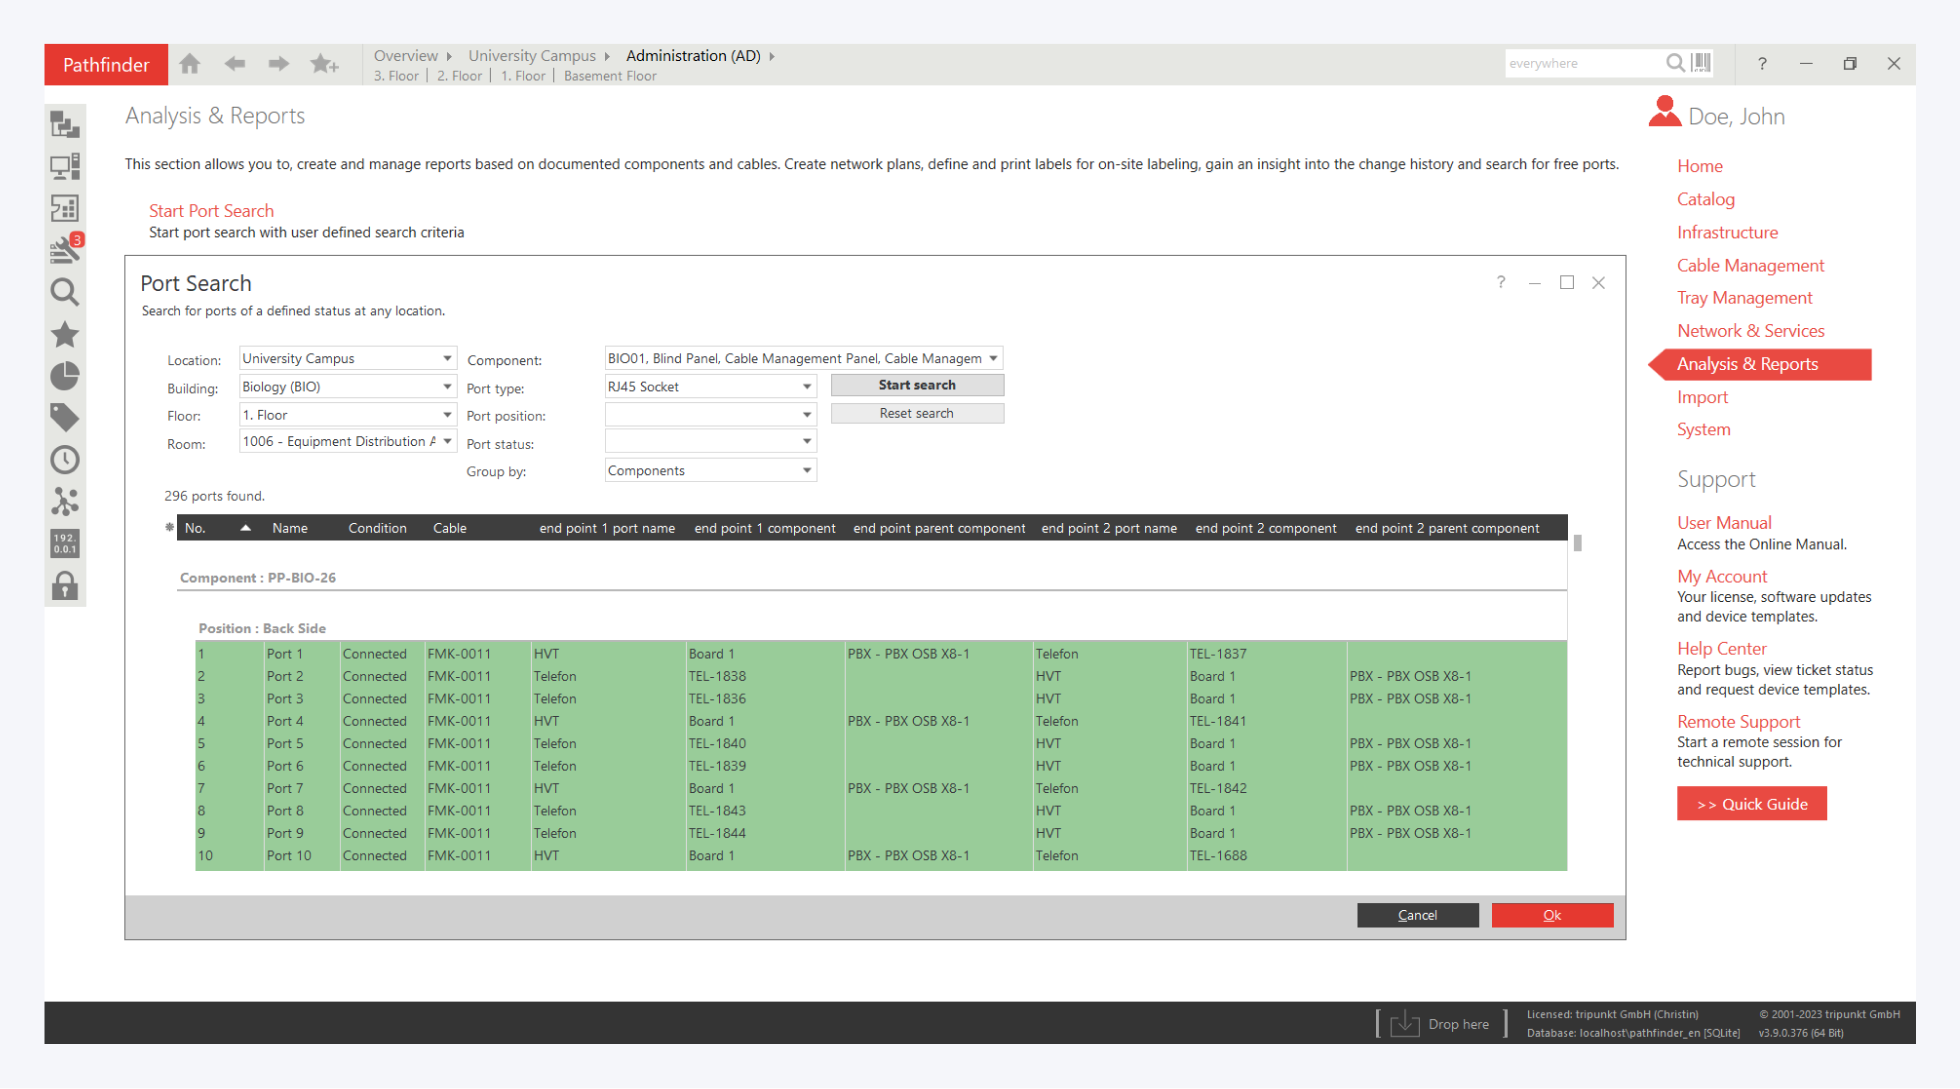
Task: Expand the Building dropdown showing Biology (BIO)
Action: pyautogui.click(x=447, y=387)
